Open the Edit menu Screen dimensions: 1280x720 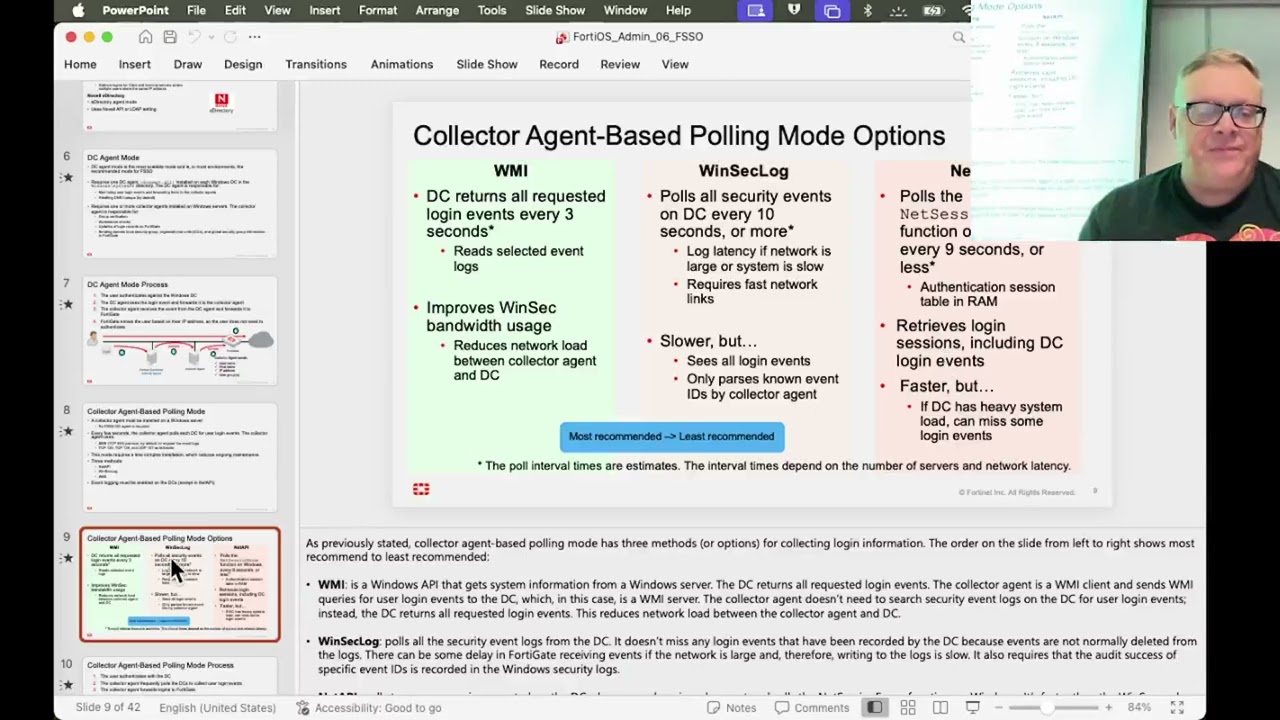tap(235, 10)
